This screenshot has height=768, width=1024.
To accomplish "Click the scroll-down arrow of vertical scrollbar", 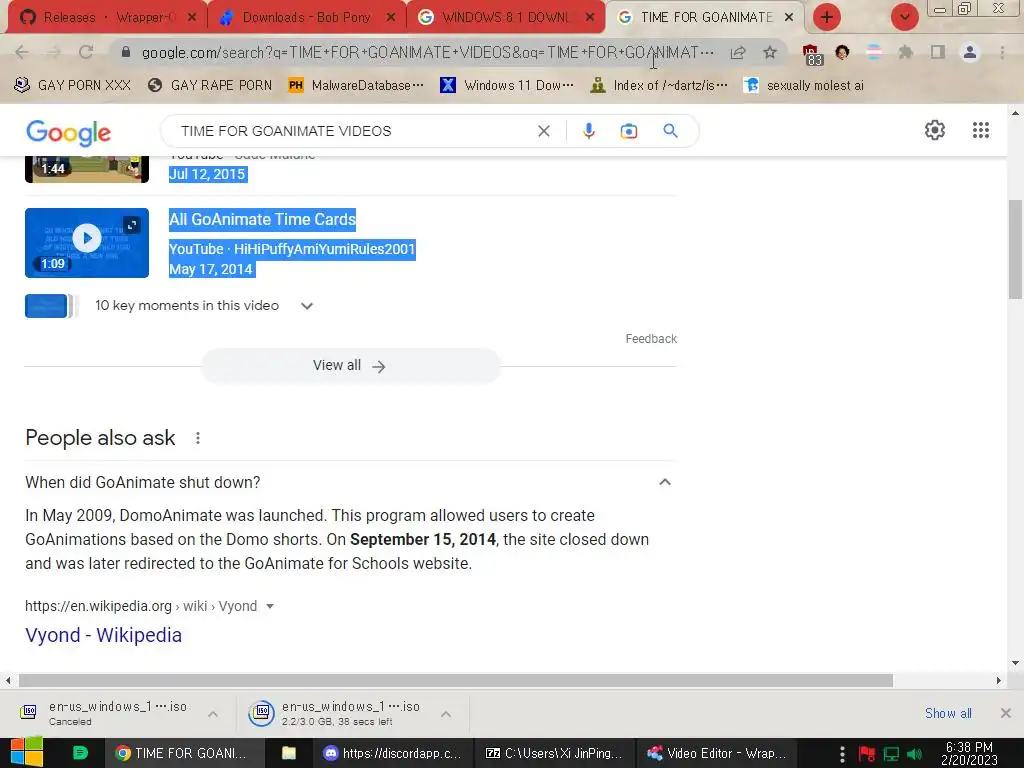I will [x=1015, y=663].
